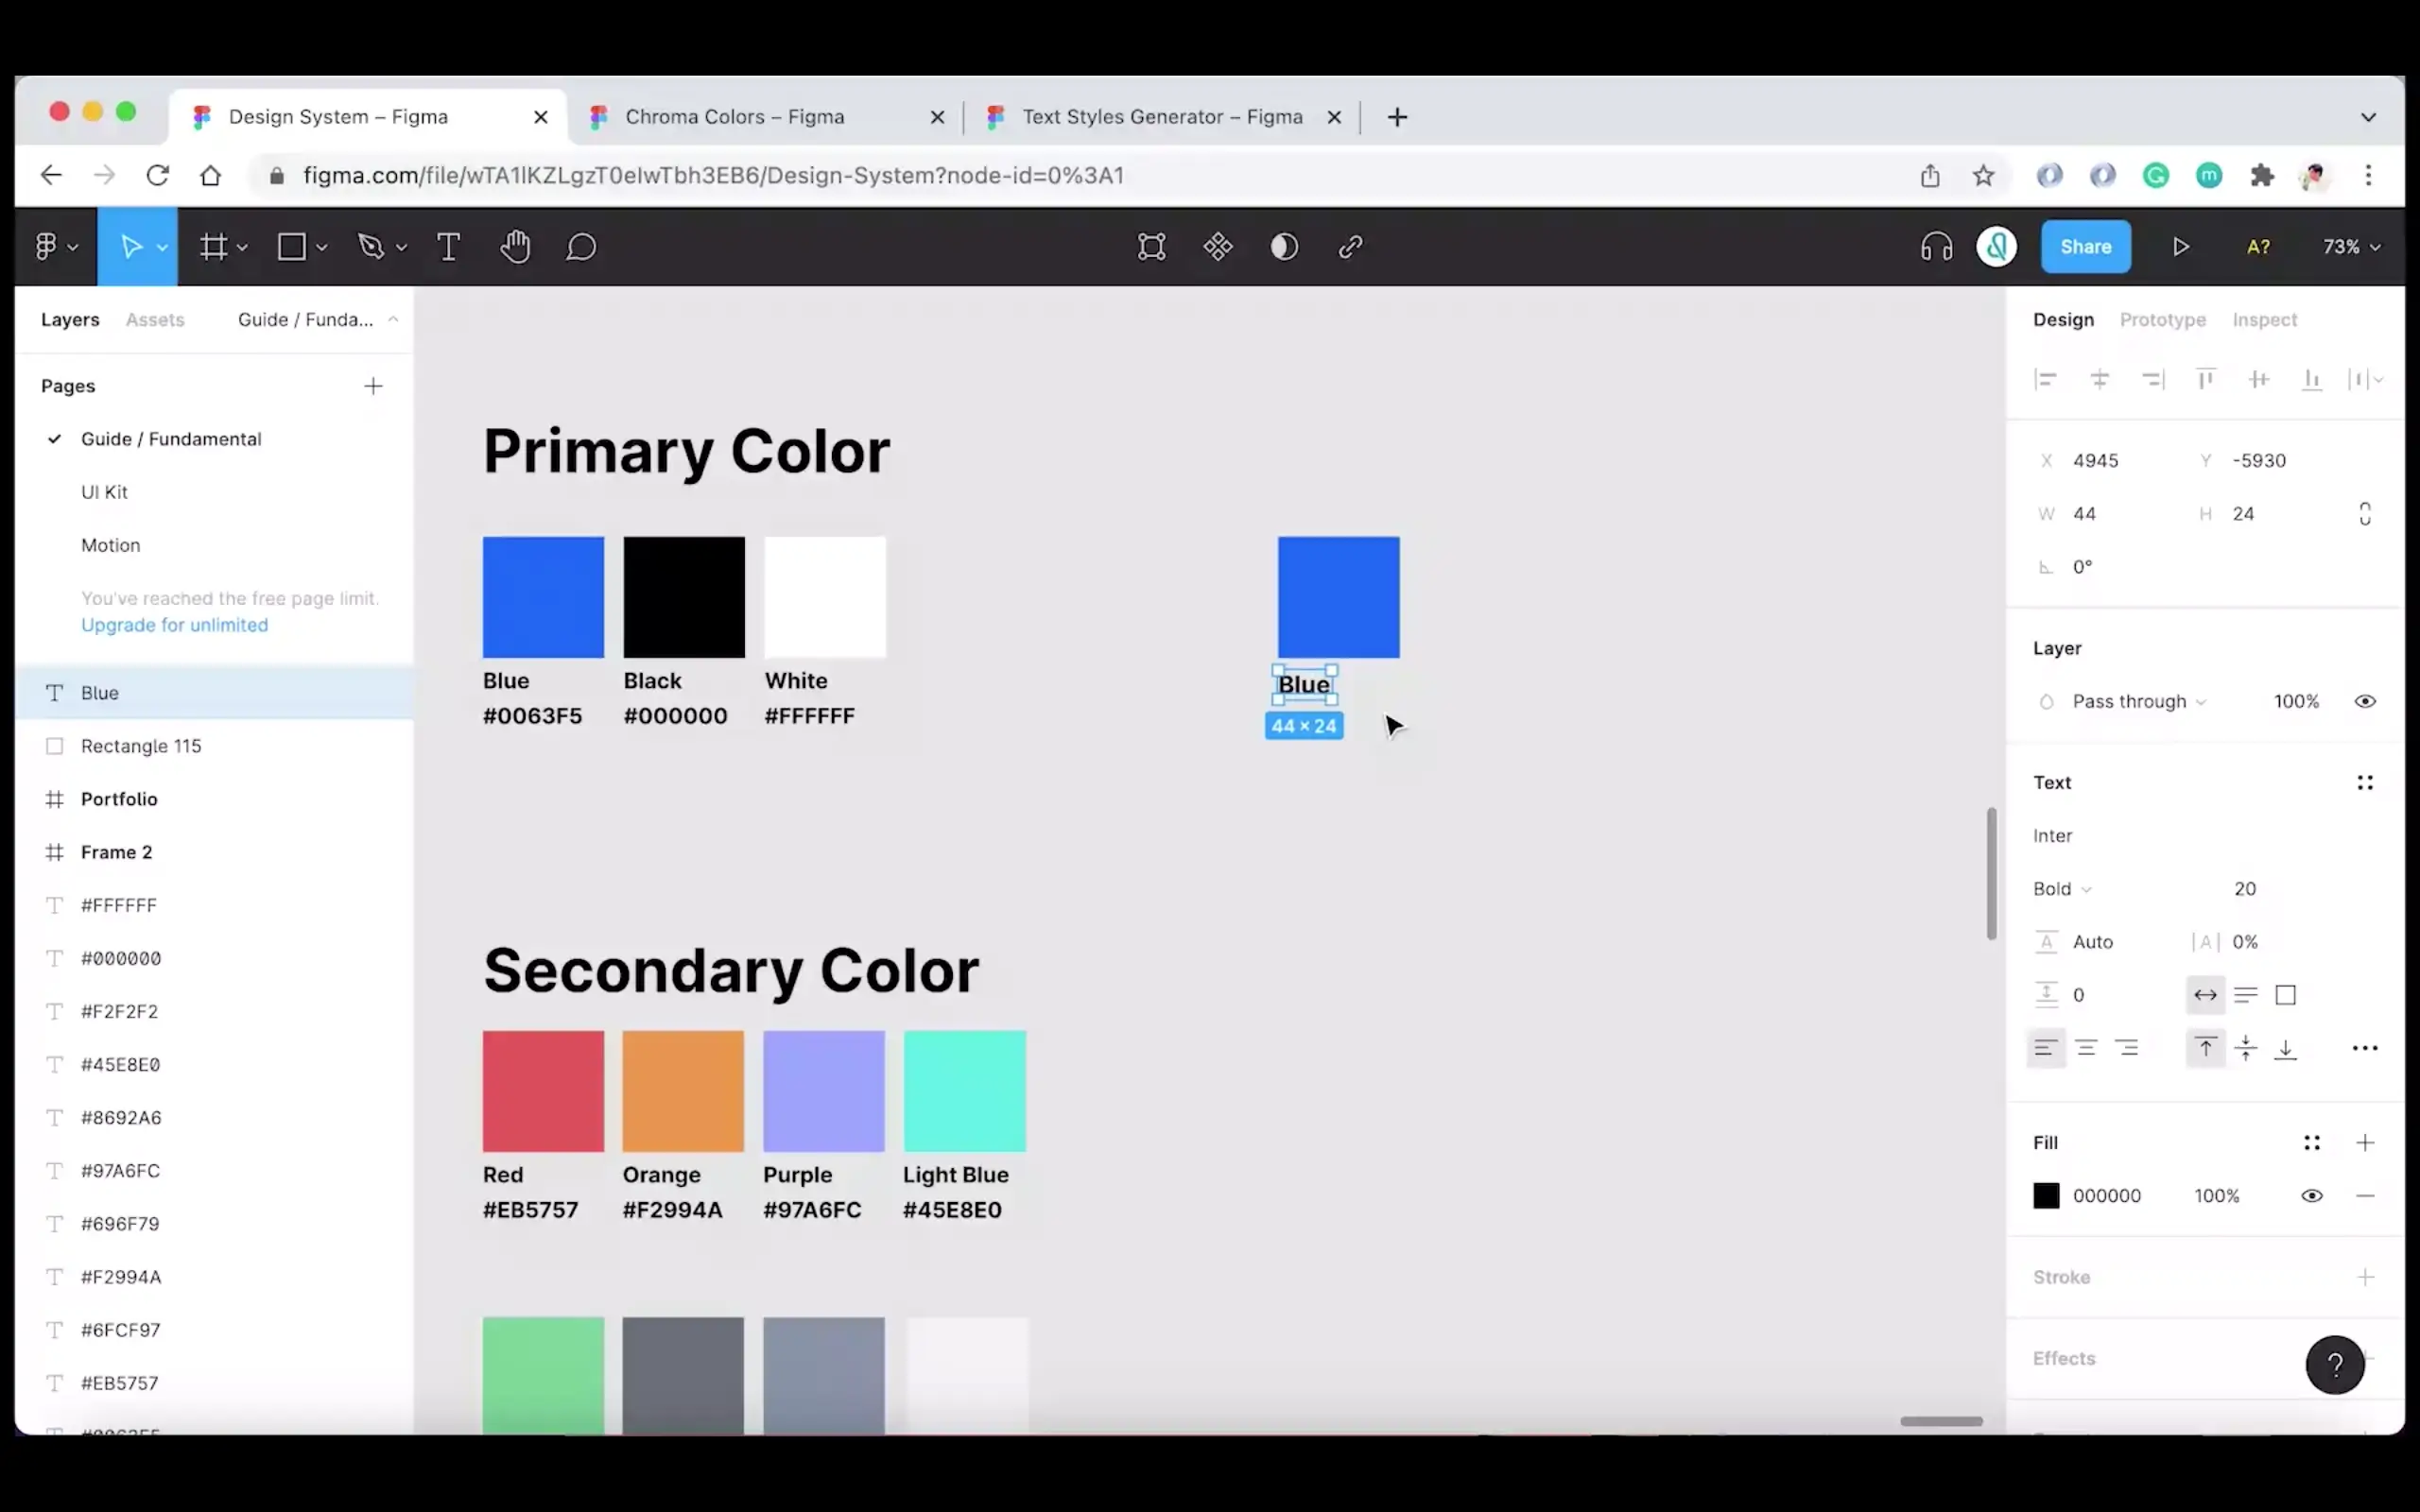Image resolution: width=2420 pixels, height=1512 pixels.
Task: Select the Hand tool
Action: click(x=514, y=247)
